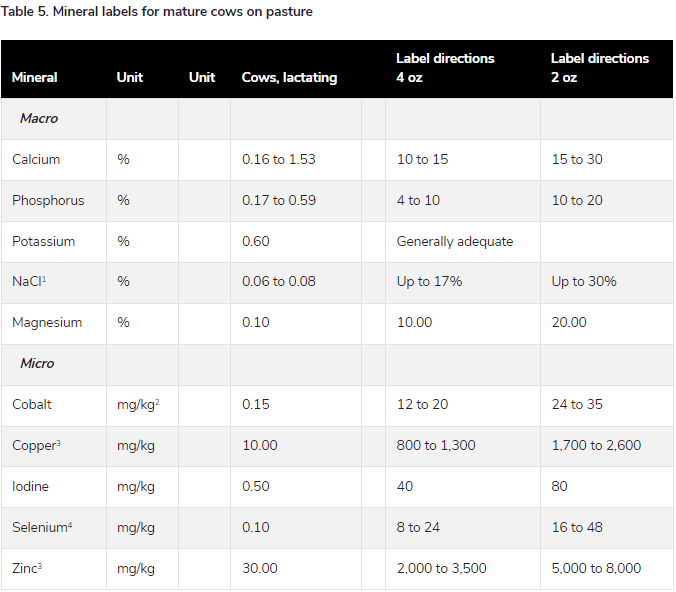The image size is (676, 592).
Task: Select the Iodine row name cell
Action: pyautogui.click(x=30, y=487)
